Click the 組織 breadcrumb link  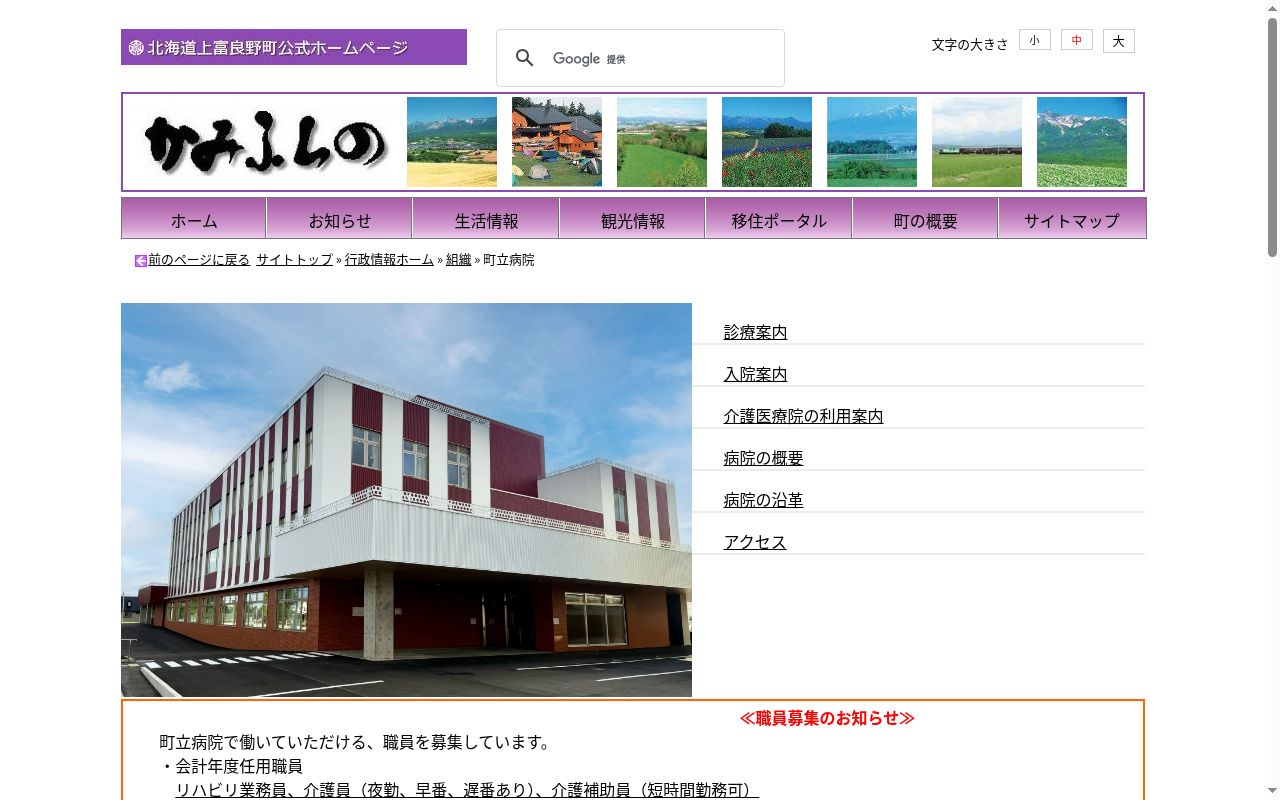pos(458,260)
